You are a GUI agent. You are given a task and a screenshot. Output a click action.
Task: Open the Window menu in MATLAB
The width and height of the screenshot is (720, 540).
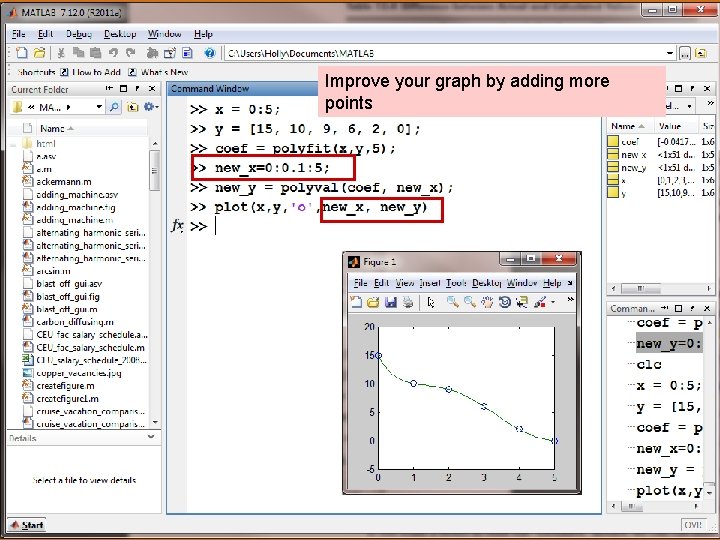tap(164, 34)
